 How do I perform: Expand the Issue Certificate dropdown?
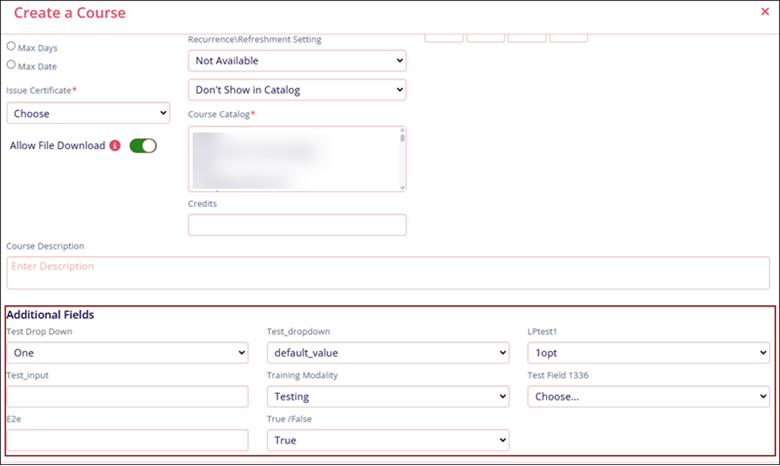point(88,113)
